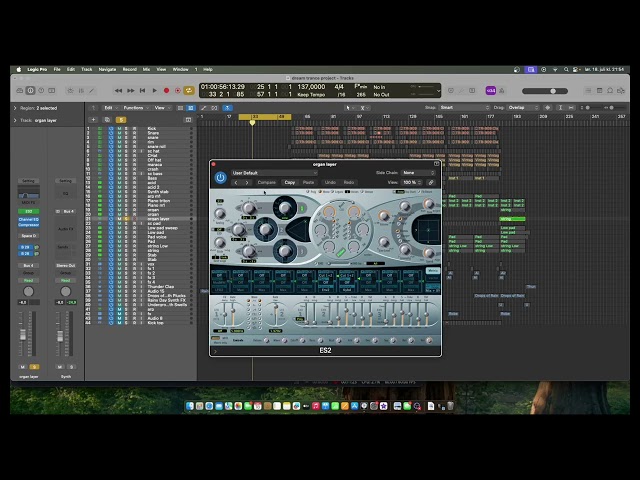Click Redo in the ES2 plugin header

pos(349,182)
